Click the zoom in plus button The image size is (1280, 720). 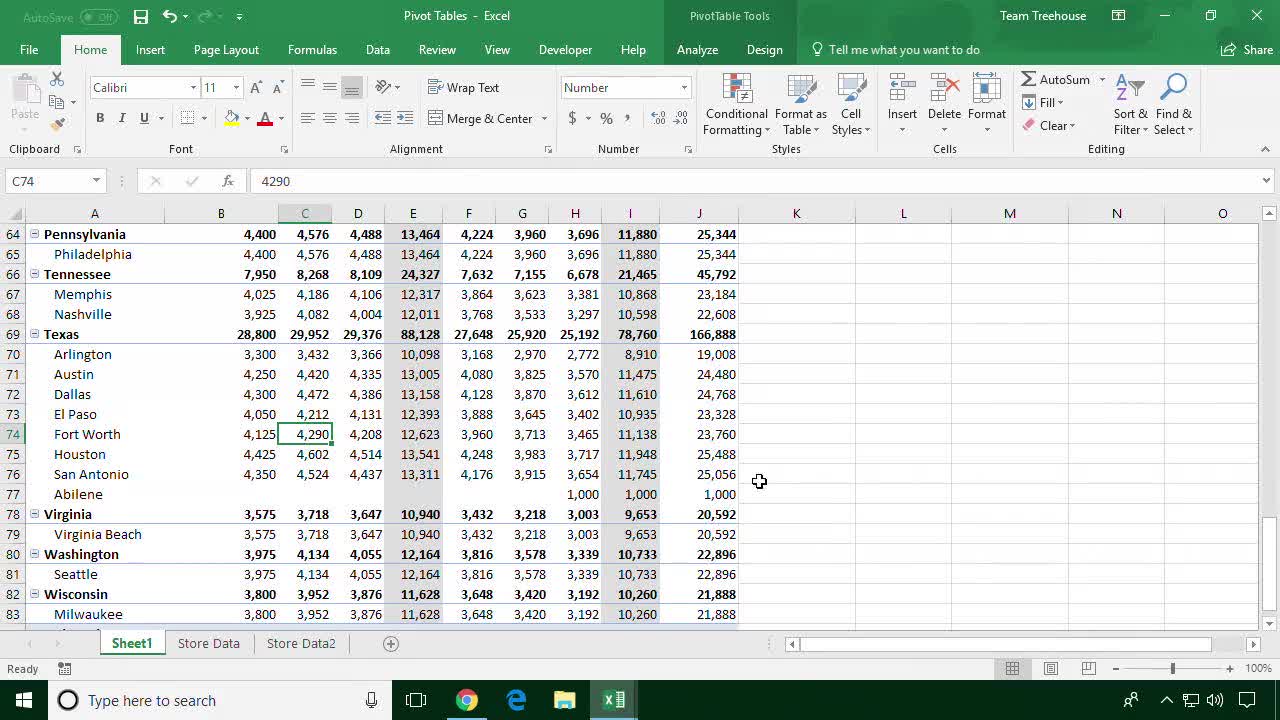pos(1230,668)
